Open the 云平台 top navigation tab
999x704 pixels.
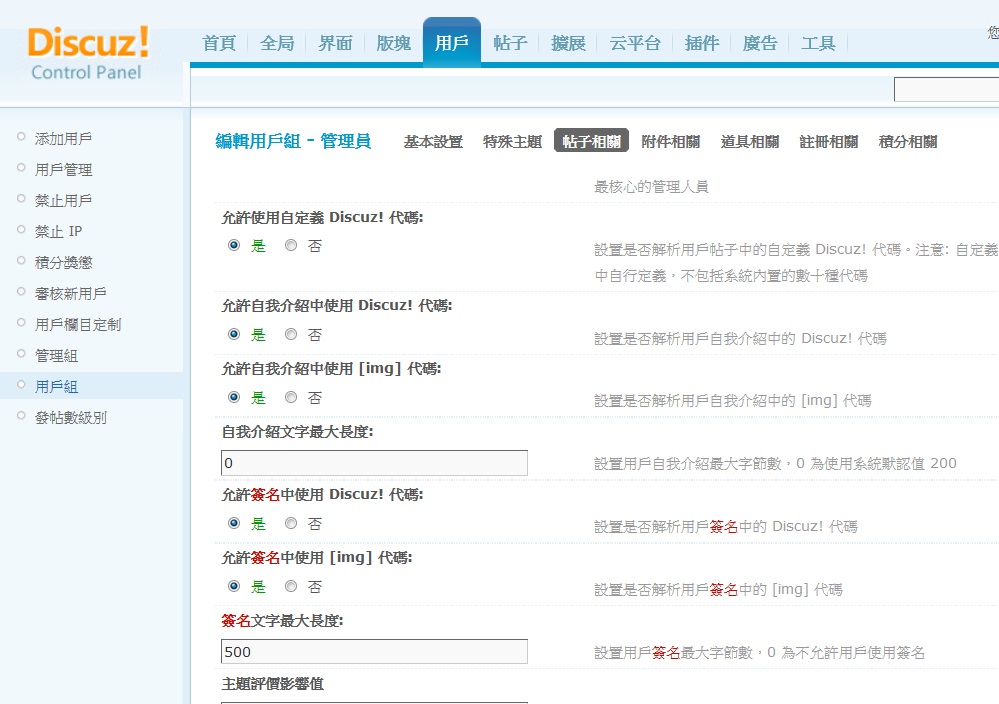(x=635, y=43)
